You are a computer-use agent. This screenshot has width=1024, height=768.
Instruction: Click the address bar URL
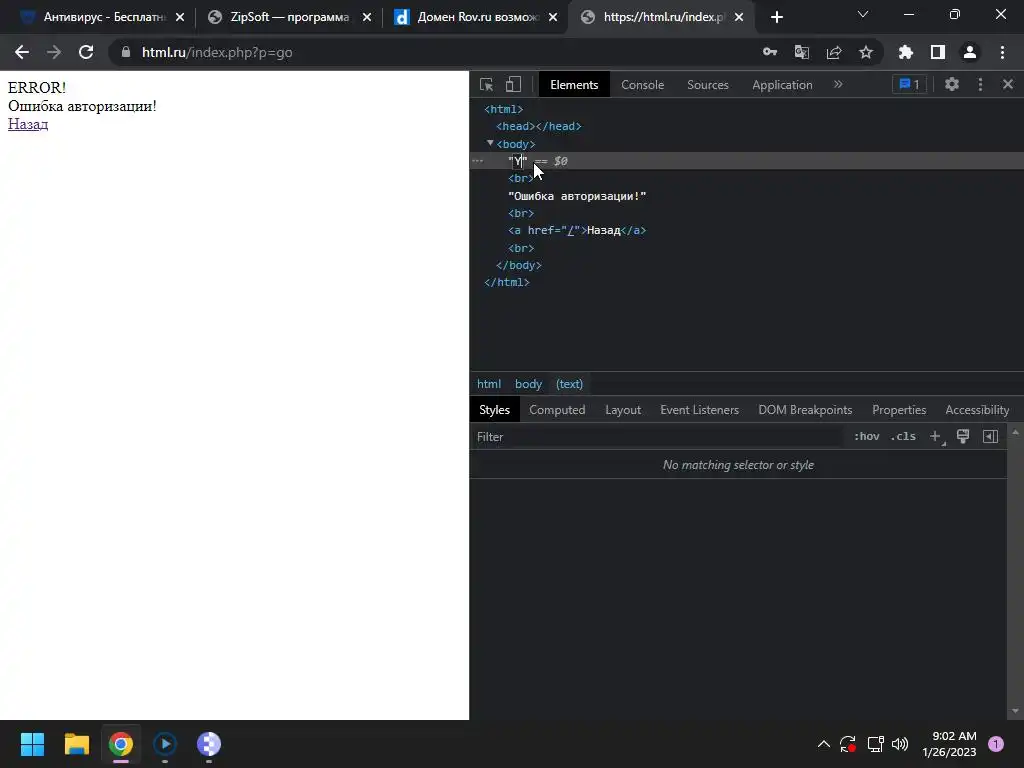pyautogui.click(x=217, y=52)
